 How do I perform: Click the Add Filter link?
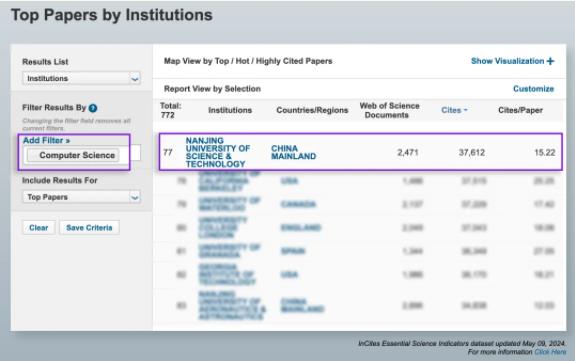(x=46, y=141)
